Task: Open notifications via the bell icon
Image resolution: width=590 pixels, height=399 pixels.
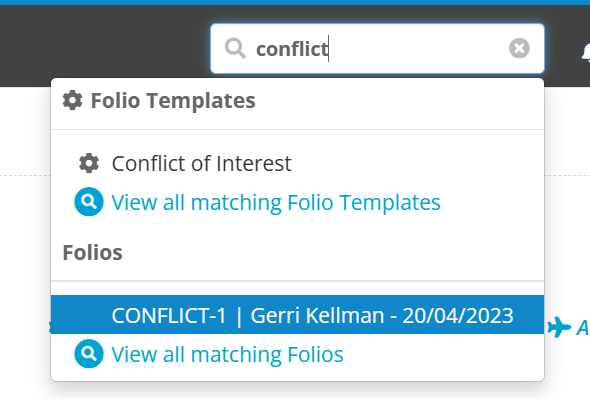Action: pos(585,52)
